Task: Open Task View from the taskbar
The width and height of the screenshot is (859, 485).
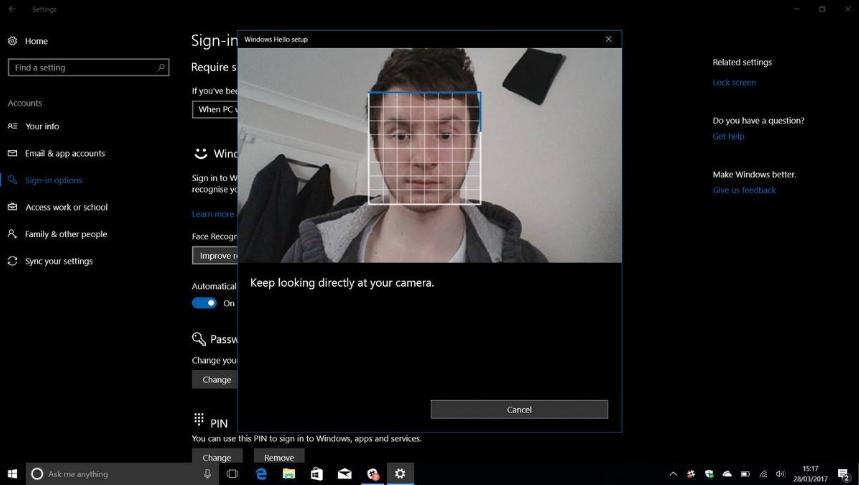Action: coord(232,474)
